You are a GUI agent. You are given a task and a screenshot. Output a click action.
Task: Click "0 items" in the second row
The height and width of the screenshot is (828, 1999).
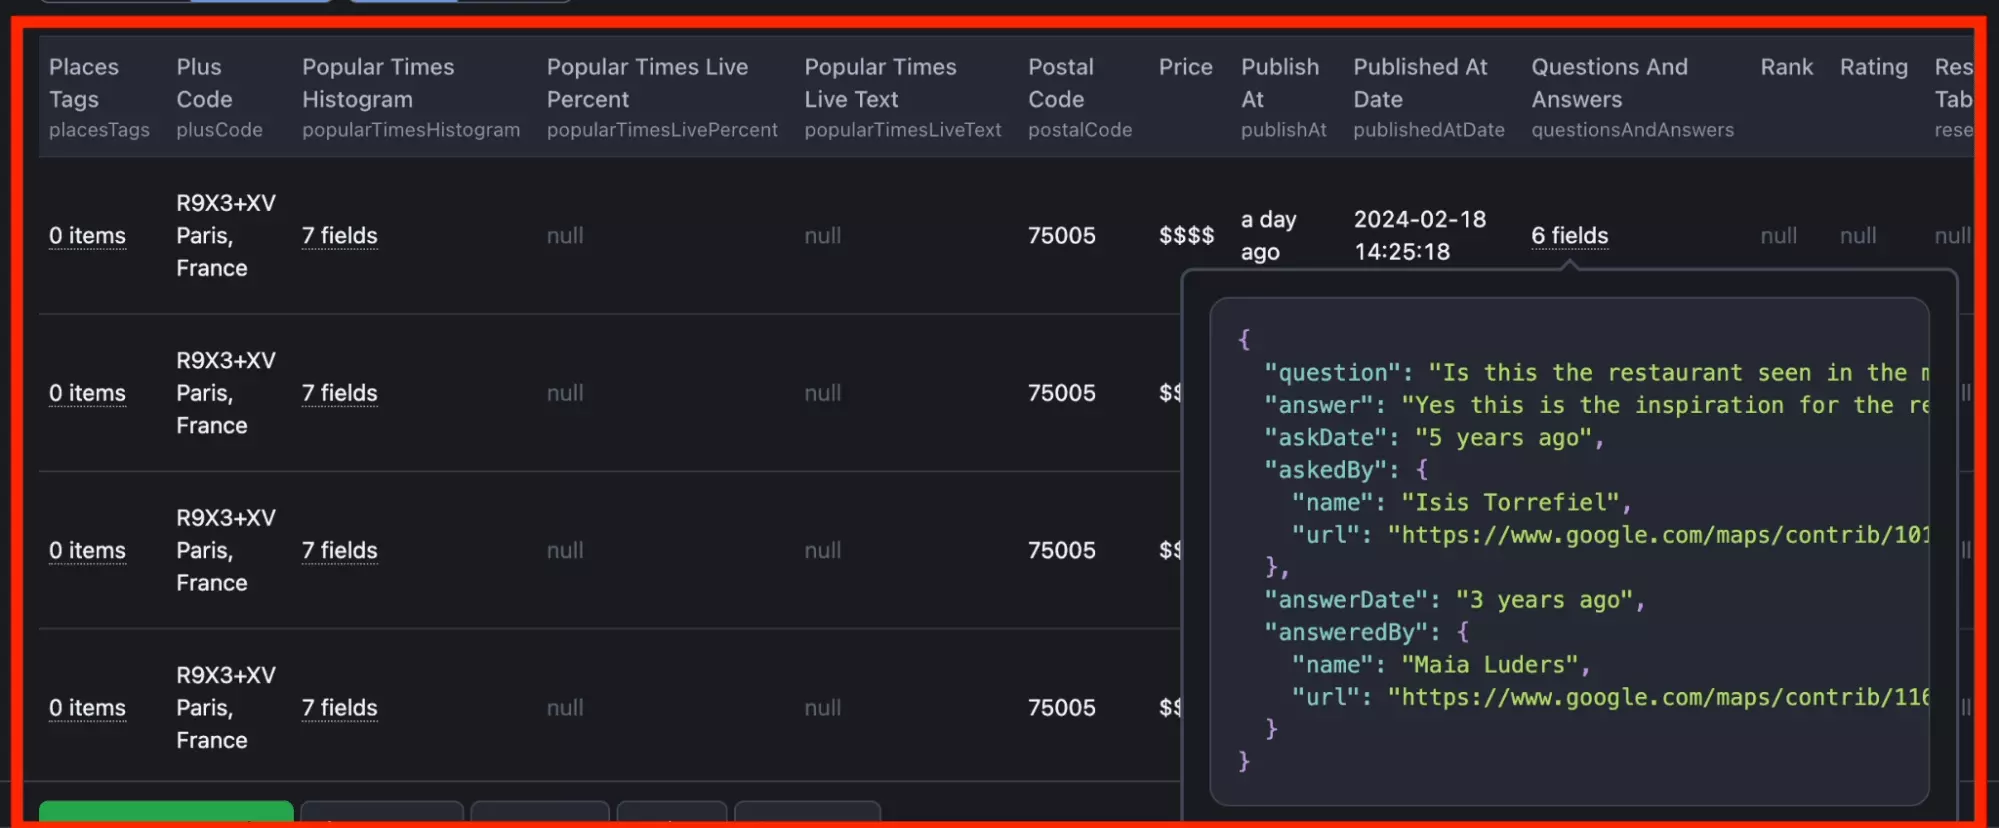(x=87, y=393)
